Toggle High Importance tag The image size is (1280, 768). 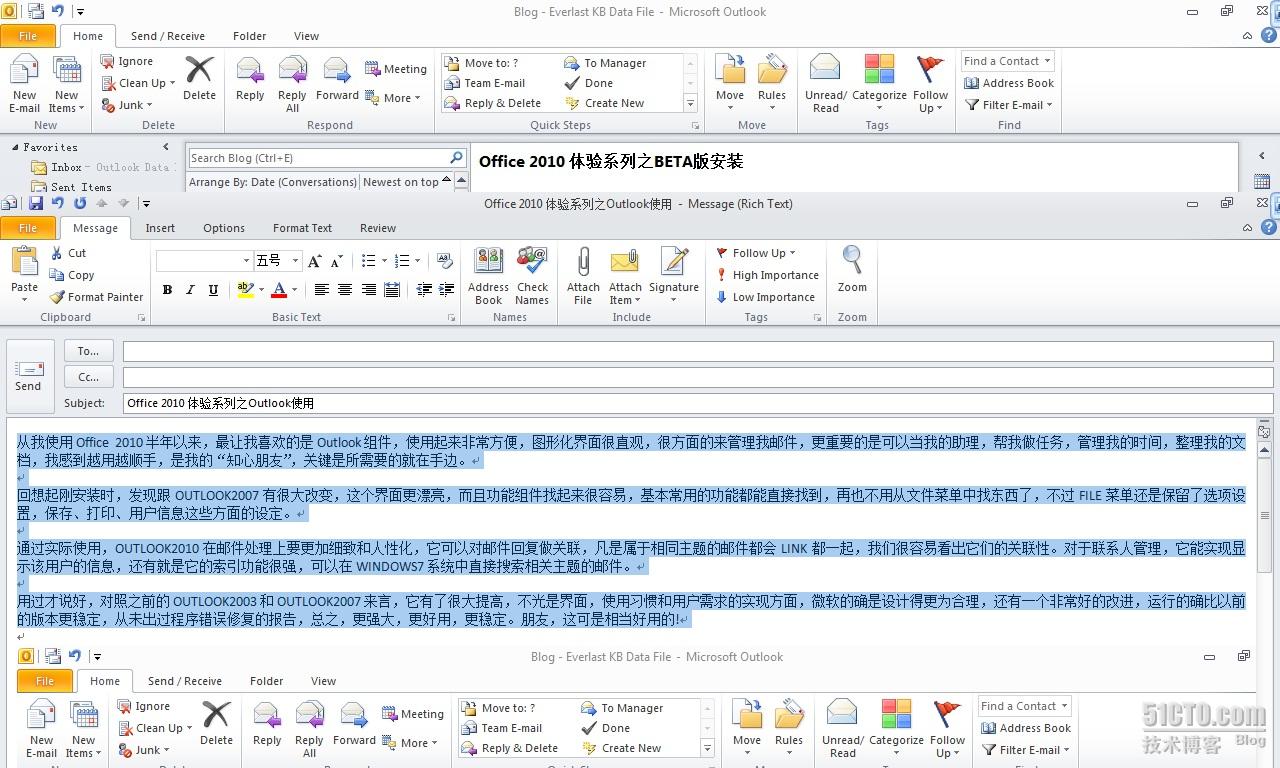click(x=767, y=275)
